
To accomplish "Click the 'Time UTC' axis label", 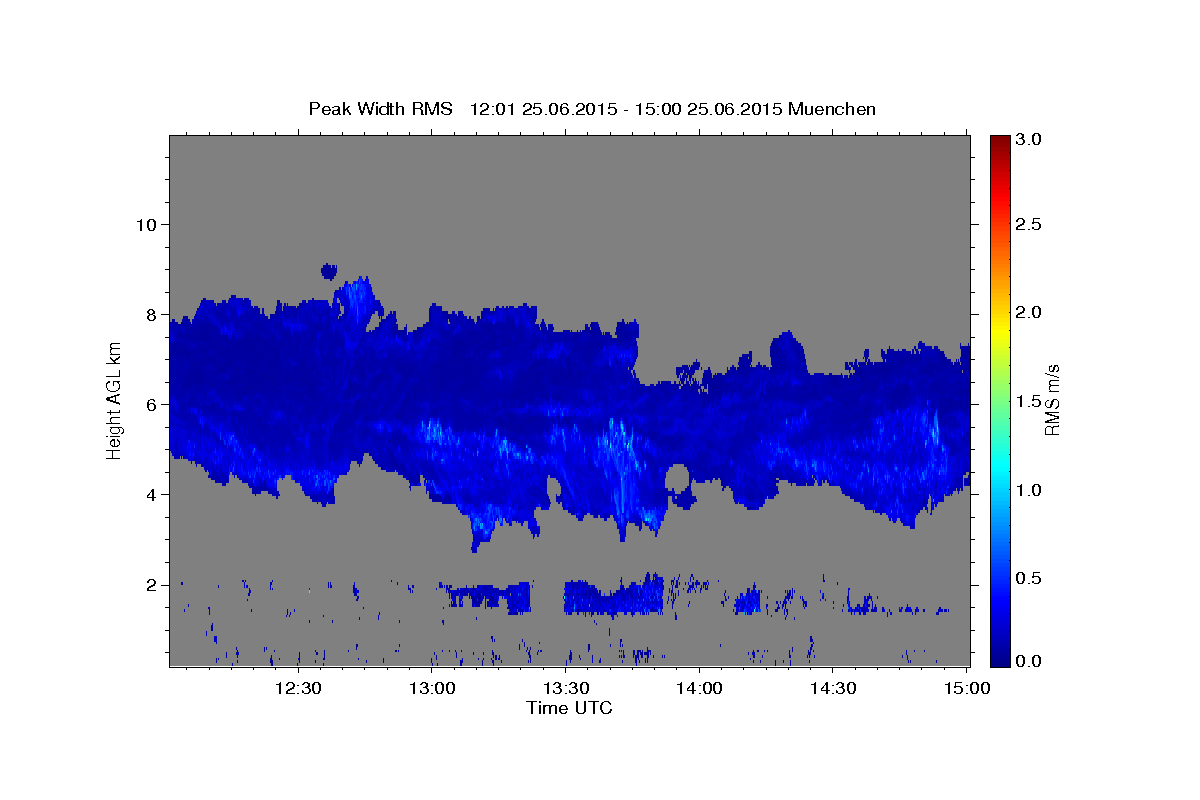I will click(569, 709).
